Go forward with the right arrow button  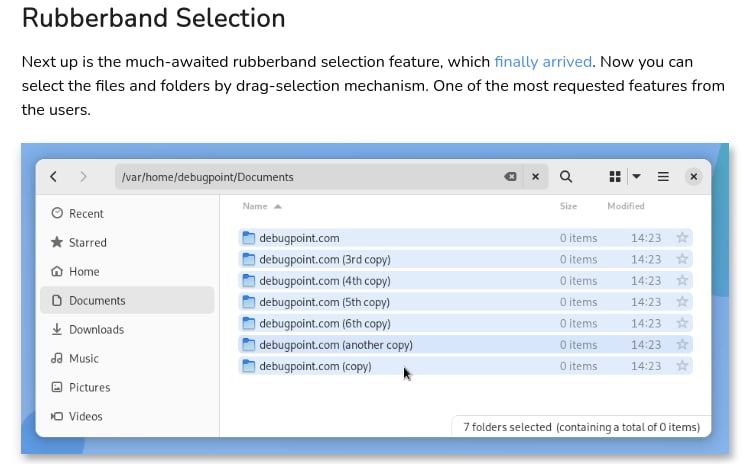tap(83, 177)
